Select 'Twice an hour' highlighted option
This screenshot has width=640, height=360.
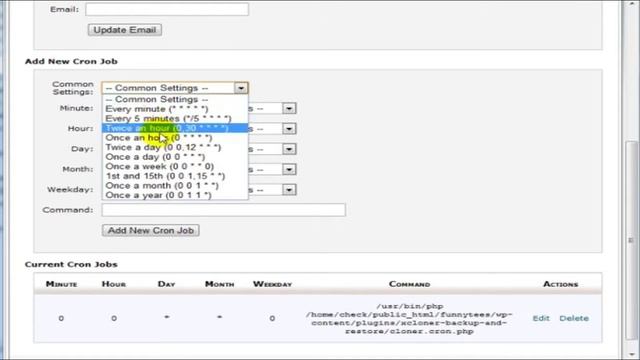click(x=175, y=128)
